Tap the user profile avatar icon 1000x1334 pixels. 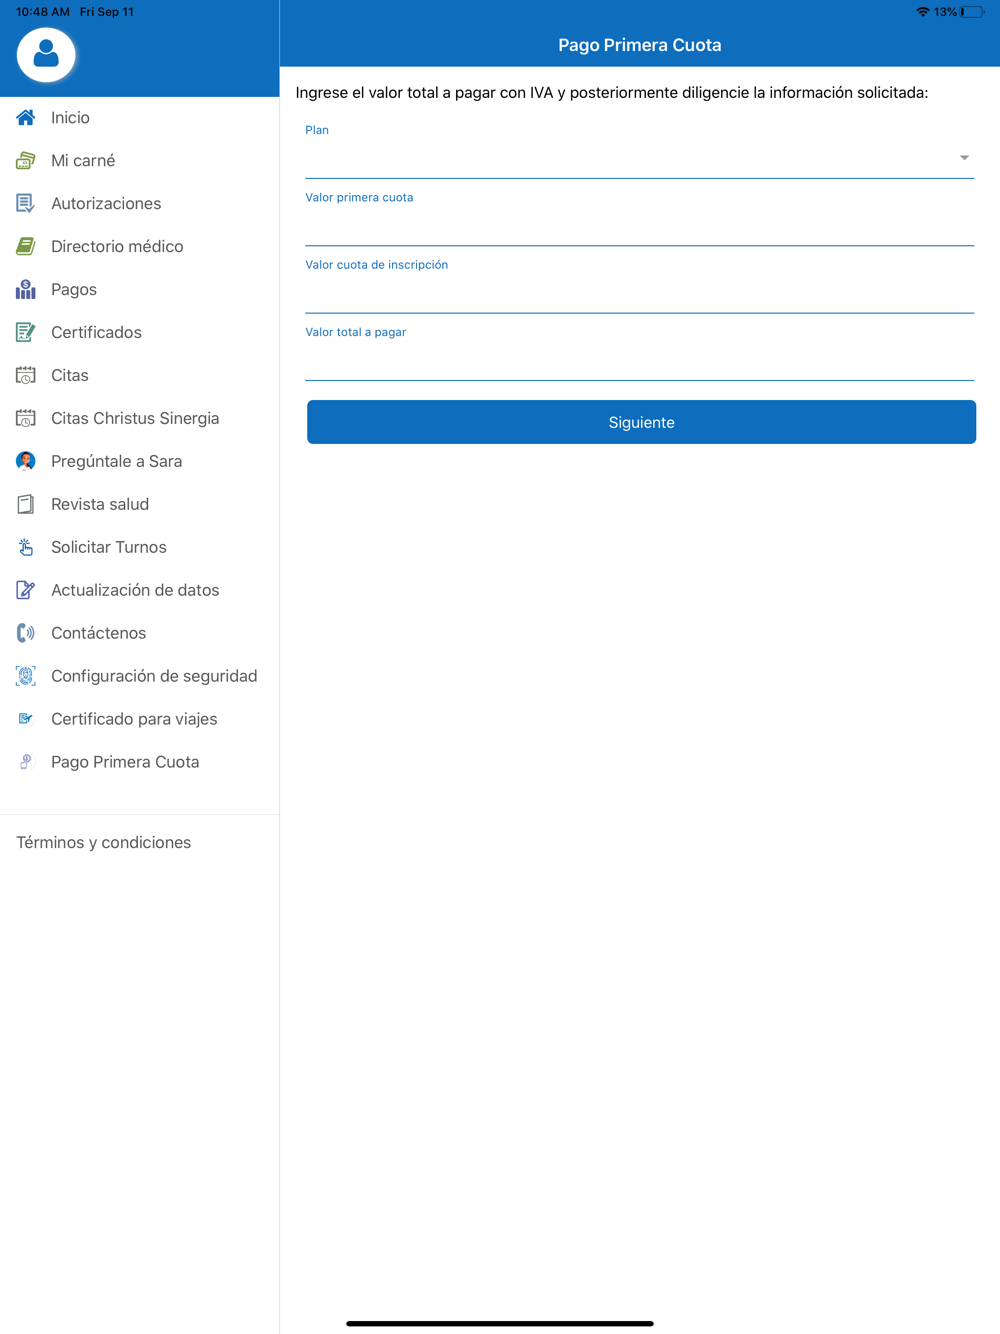click(x=46, y=55)
